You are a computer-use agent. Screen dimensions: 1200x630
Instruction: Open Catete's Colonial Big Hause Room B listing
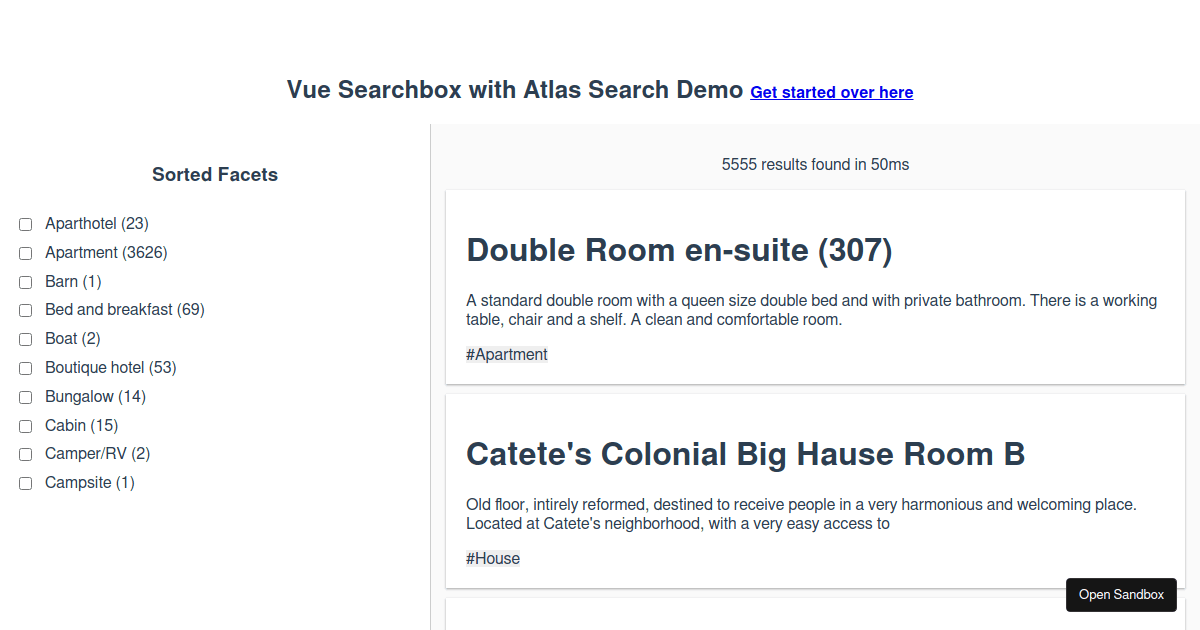tap(745, 454)
